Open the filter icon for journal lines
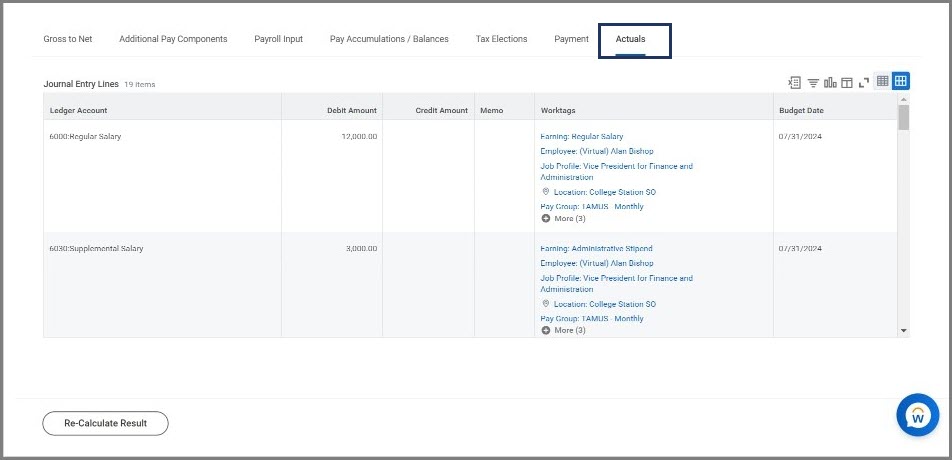The image size is (952, 460). [x=813, y=82]
